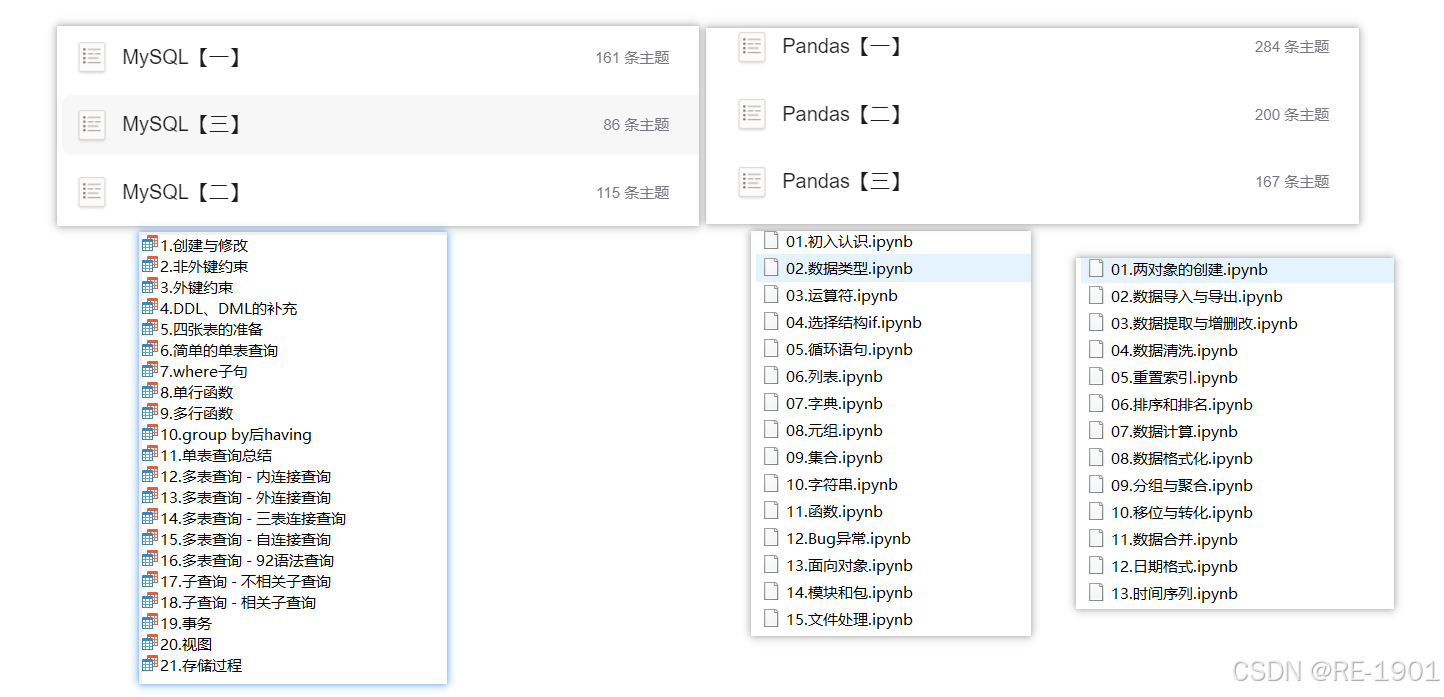
Task: Click the file icon of 12.Bug异常.ipynb
Action: click(x=770, y=538)
